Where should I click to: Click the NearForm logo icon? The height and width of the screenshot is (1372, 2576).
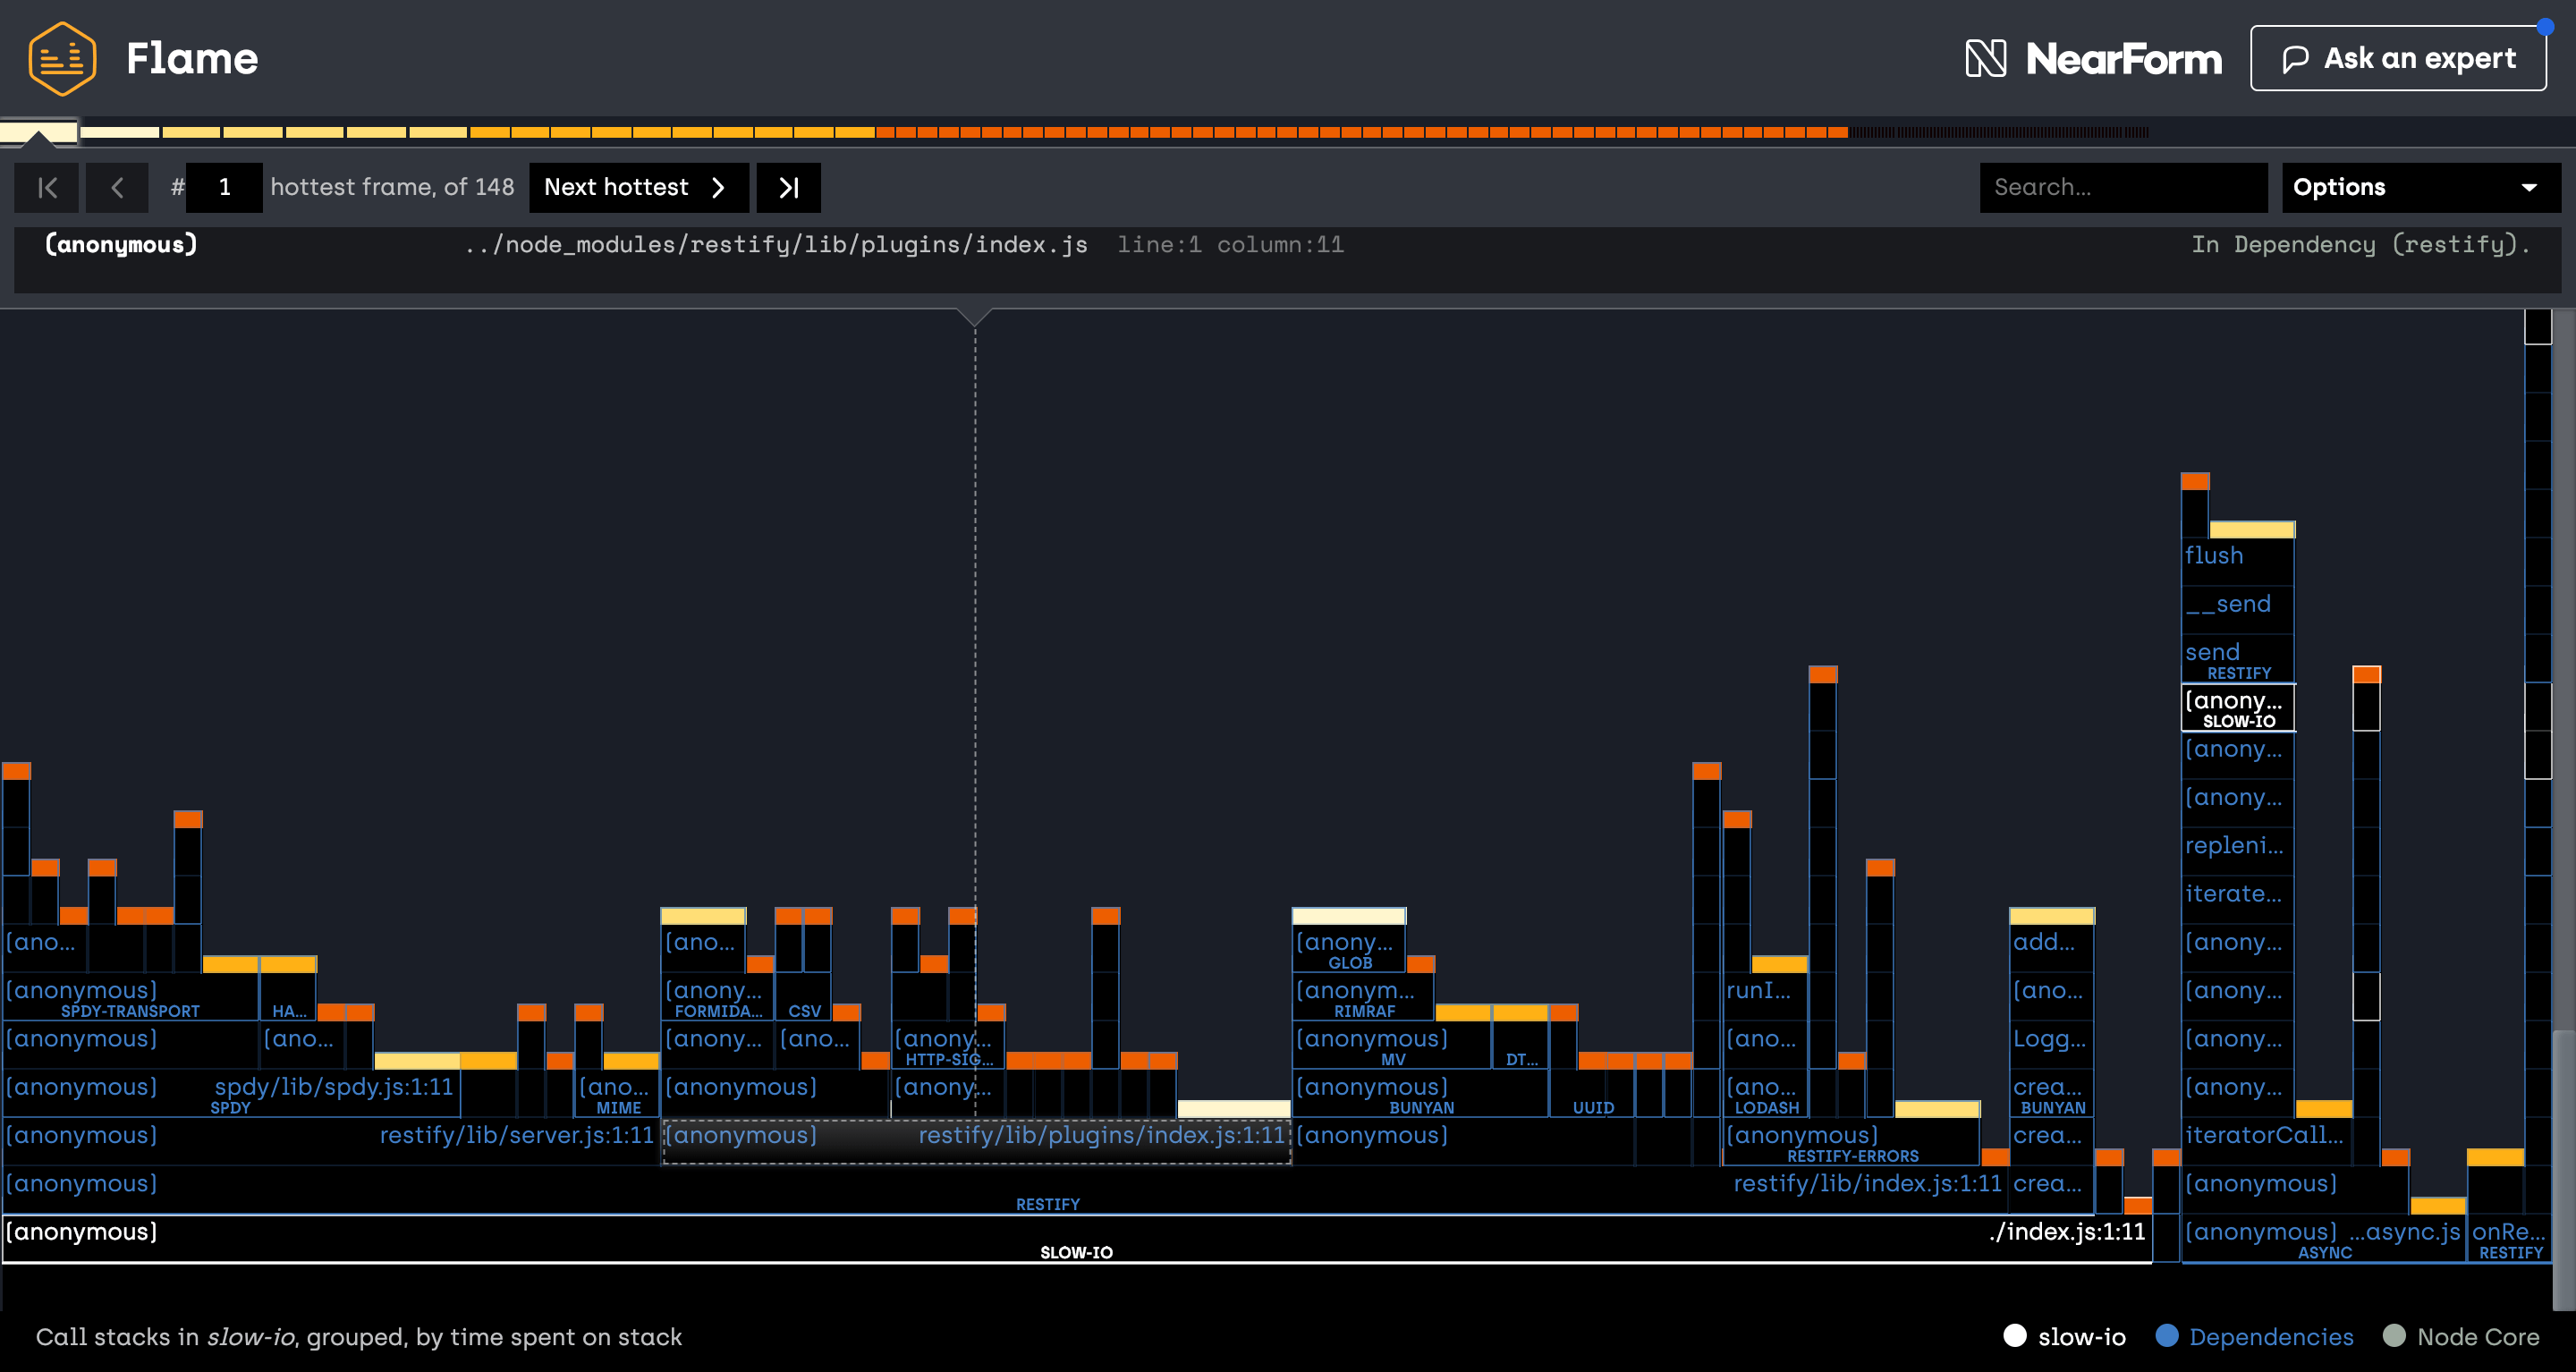(x=1985, y=58)
